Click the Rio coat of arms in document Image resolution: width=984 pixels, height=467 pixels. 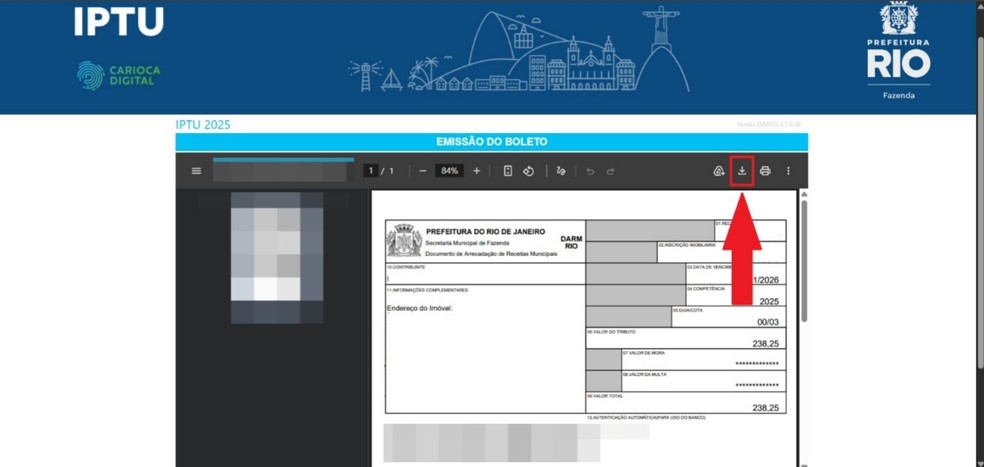tap(404, 240)
